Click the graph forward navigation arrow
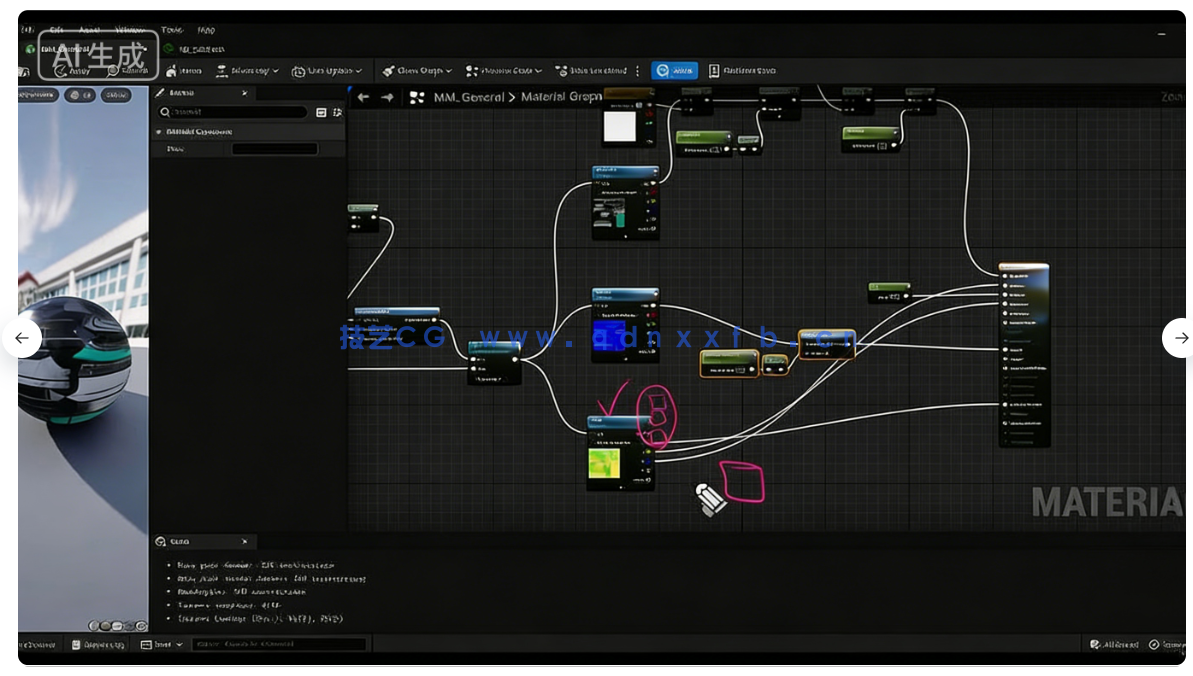 (388, 97)
